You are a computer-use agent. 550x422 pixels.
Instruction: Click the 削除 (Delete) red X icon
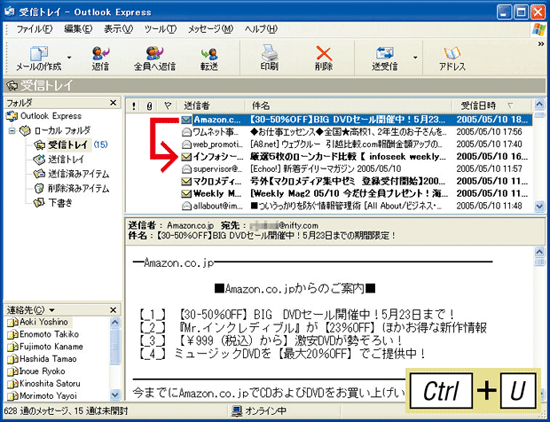point(323,53)
